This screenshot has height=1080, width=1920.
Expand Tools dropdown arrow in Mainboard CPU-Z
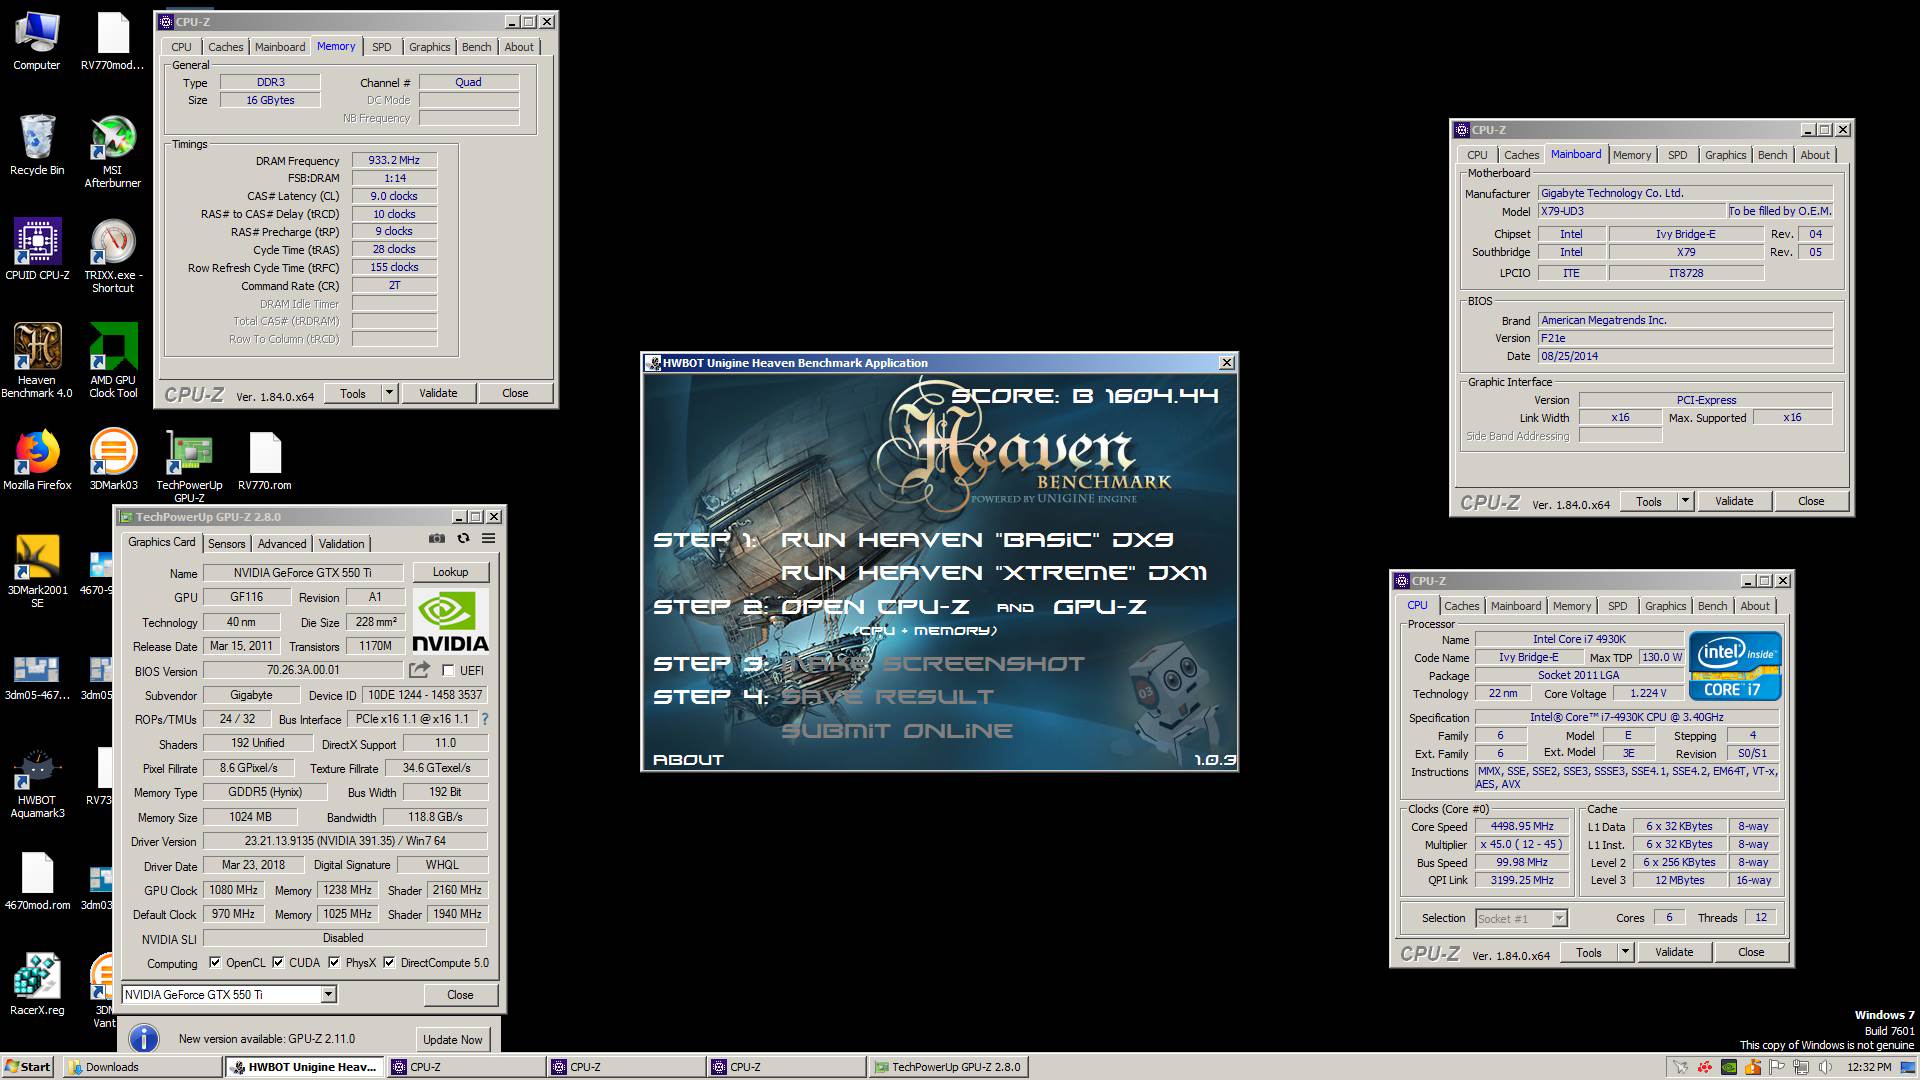pos(1686,501)
